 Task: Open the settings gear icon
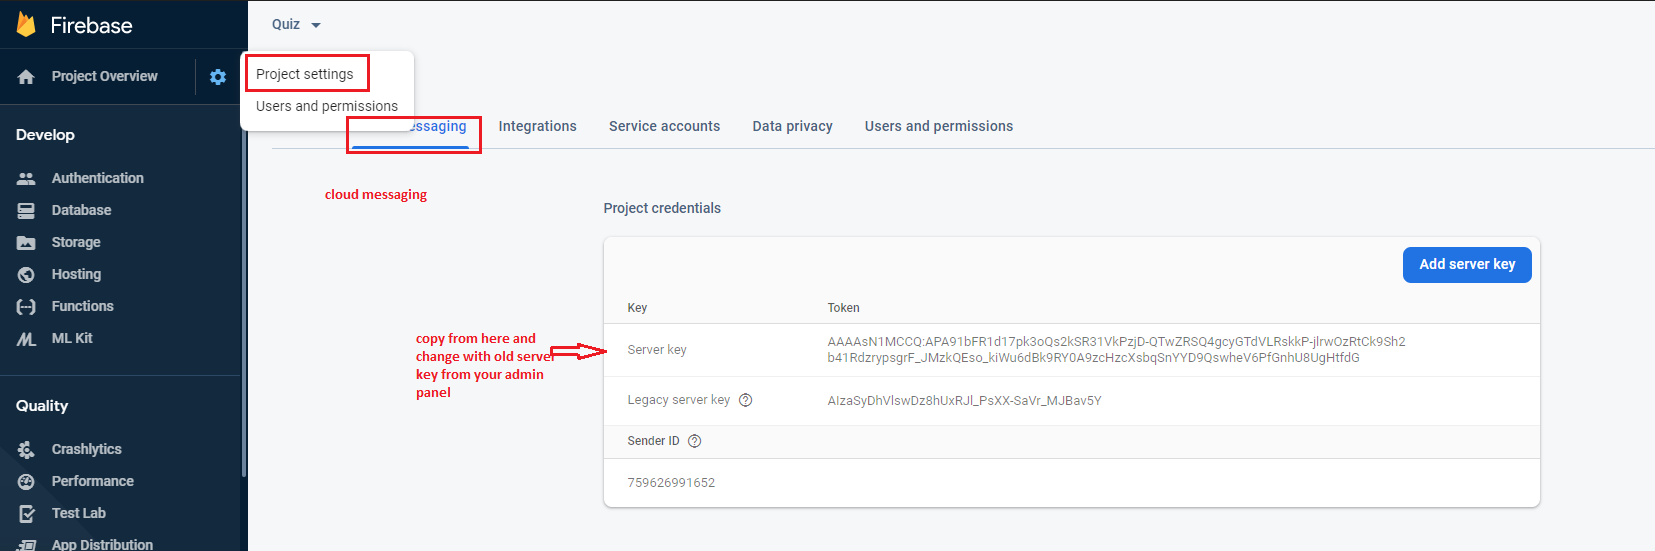tap(218, 77)
